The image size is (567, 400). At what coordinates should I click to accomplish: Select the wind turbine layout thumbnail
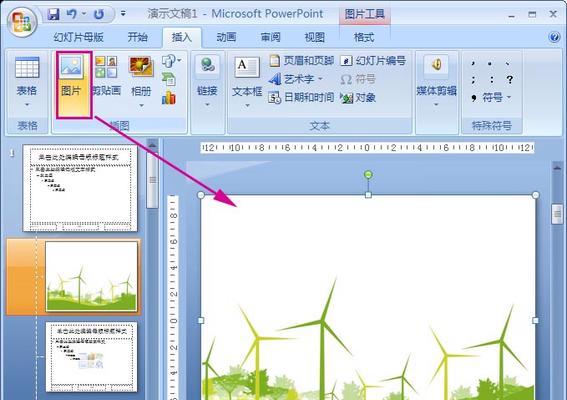(x=92, y=276)
